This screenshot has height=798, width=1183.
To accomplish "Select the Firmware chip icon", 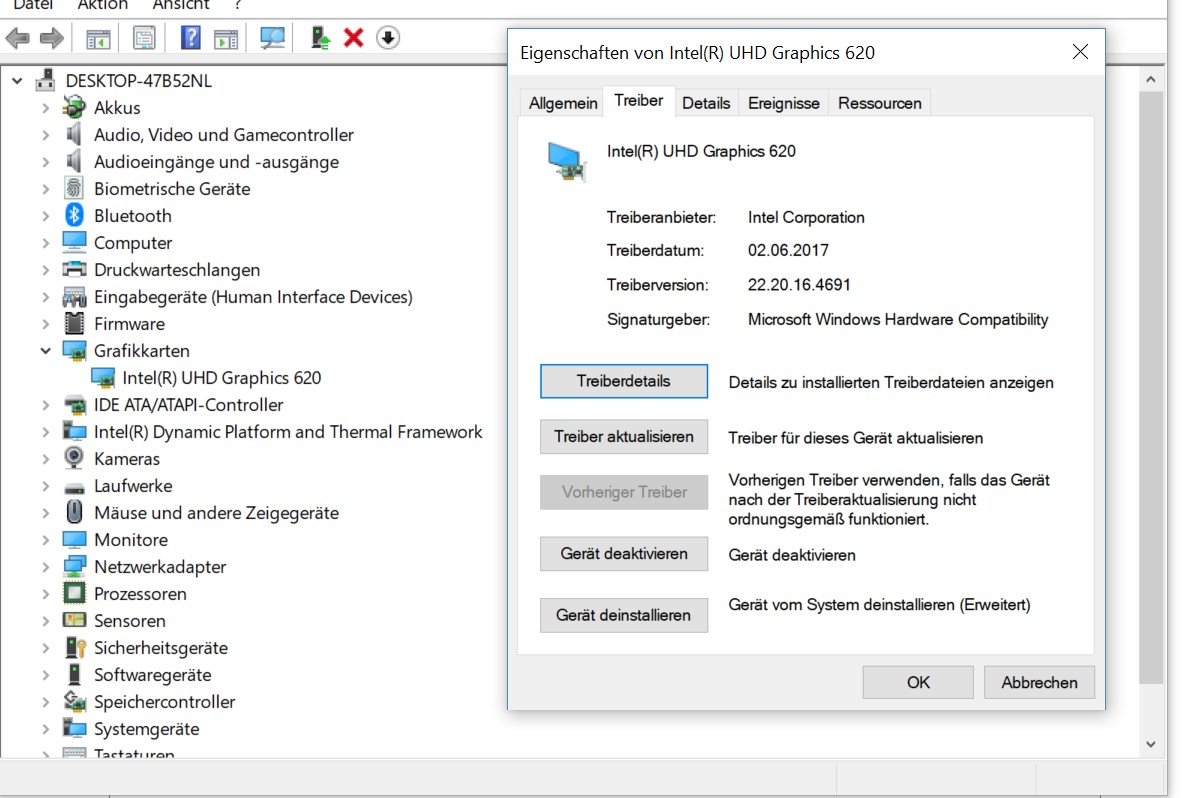I will [74, 323].
